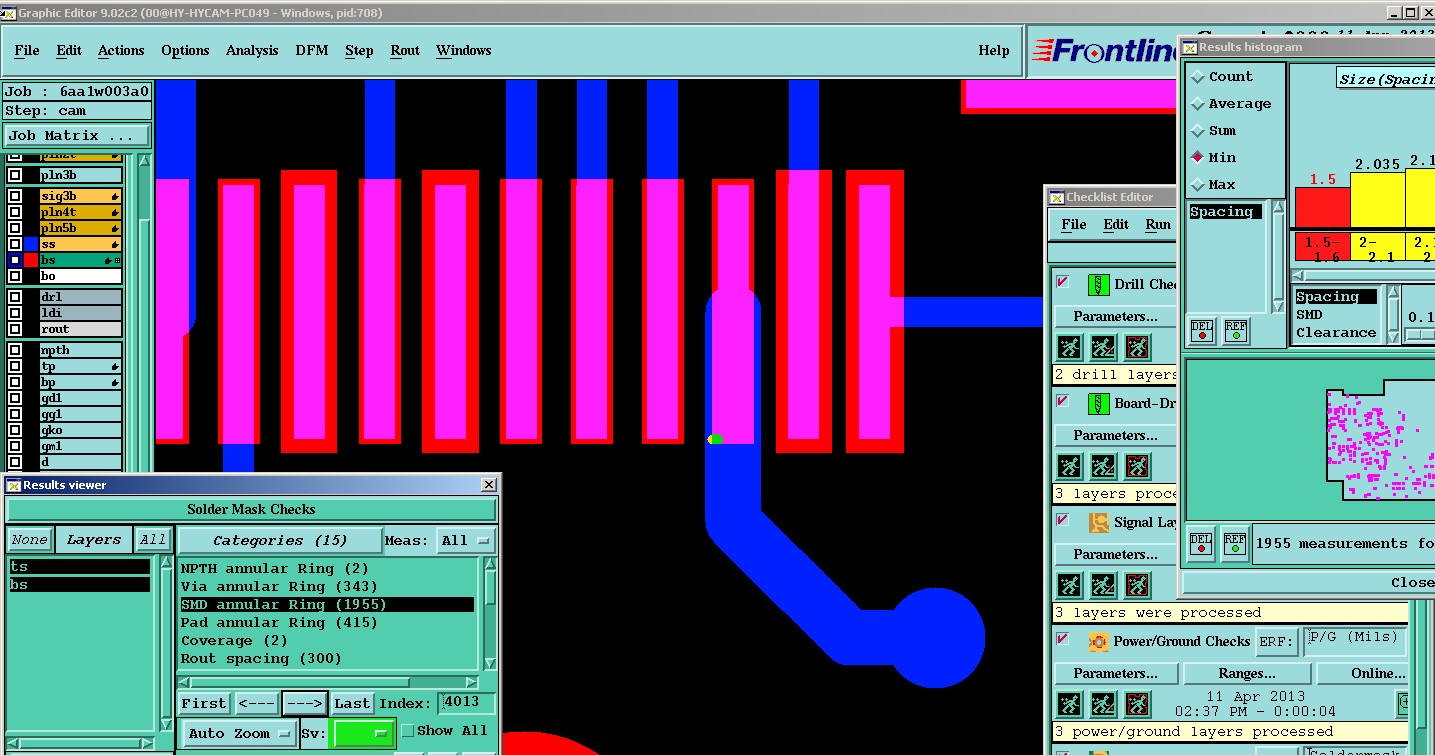The height and width of the screenshot is (755, 1435).
Task: Select the Sum radio option
Action: (1198, 131)
